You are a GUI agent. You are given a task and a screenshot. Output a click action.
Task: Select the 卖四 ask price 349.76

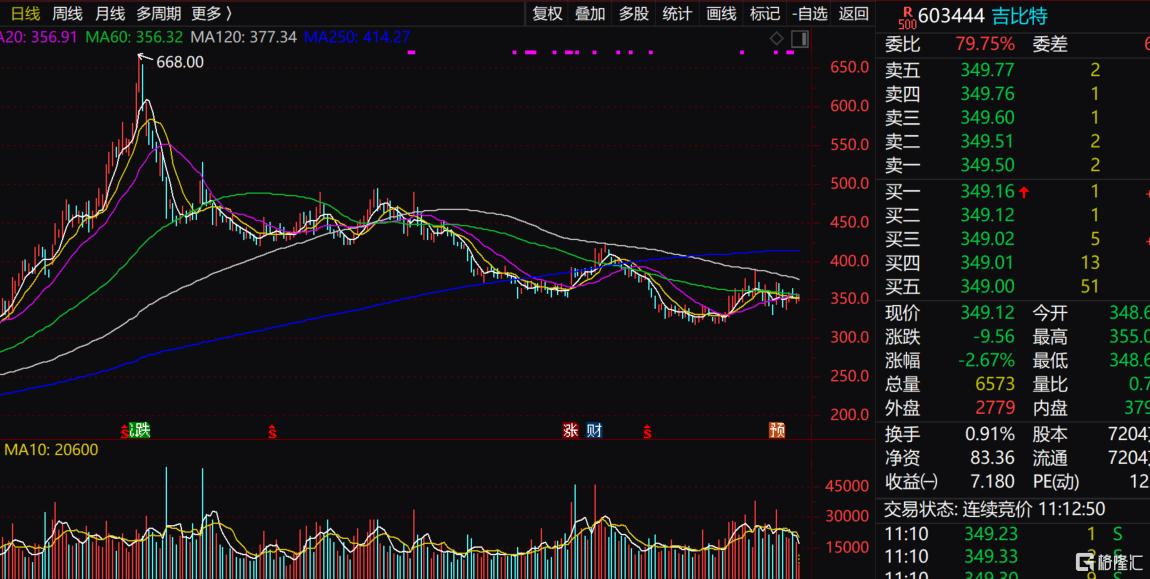[x=987, y=94]
